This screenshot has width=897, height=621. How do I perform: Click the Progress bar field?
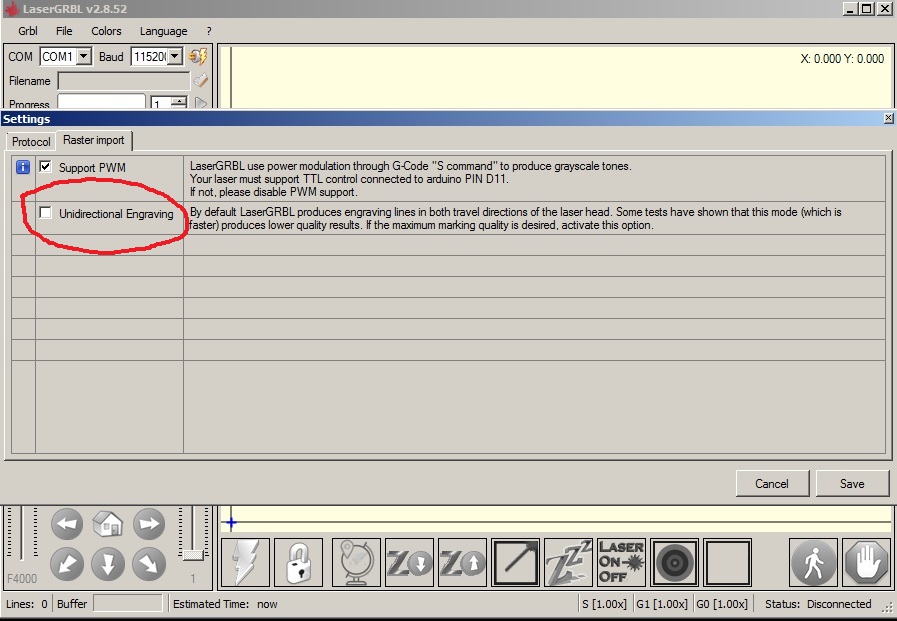coord(101,101)
